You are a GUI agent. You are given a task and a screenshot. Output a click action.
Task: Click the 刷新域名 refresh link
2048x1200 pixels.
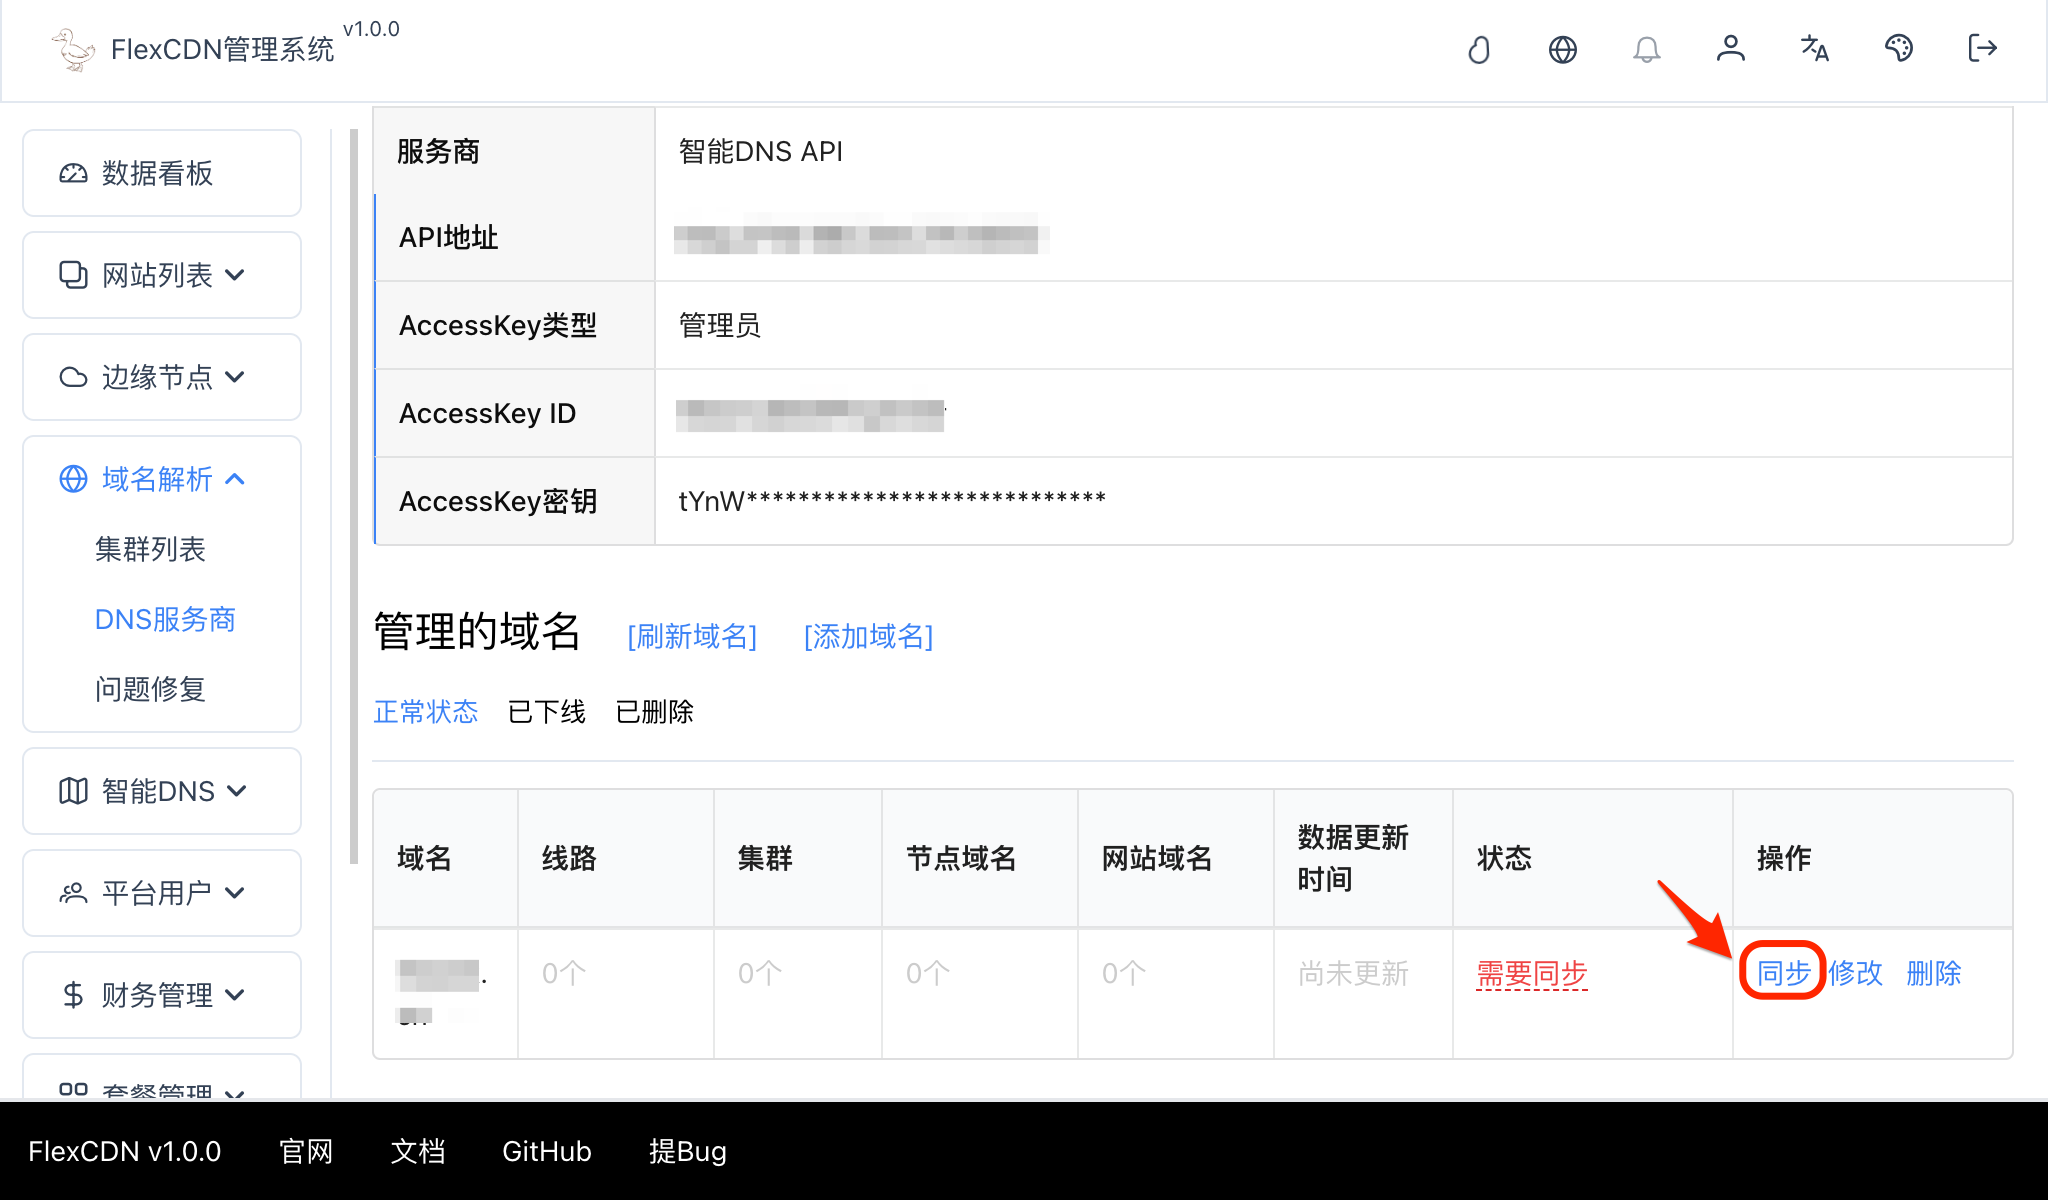[x=691, y=637]
